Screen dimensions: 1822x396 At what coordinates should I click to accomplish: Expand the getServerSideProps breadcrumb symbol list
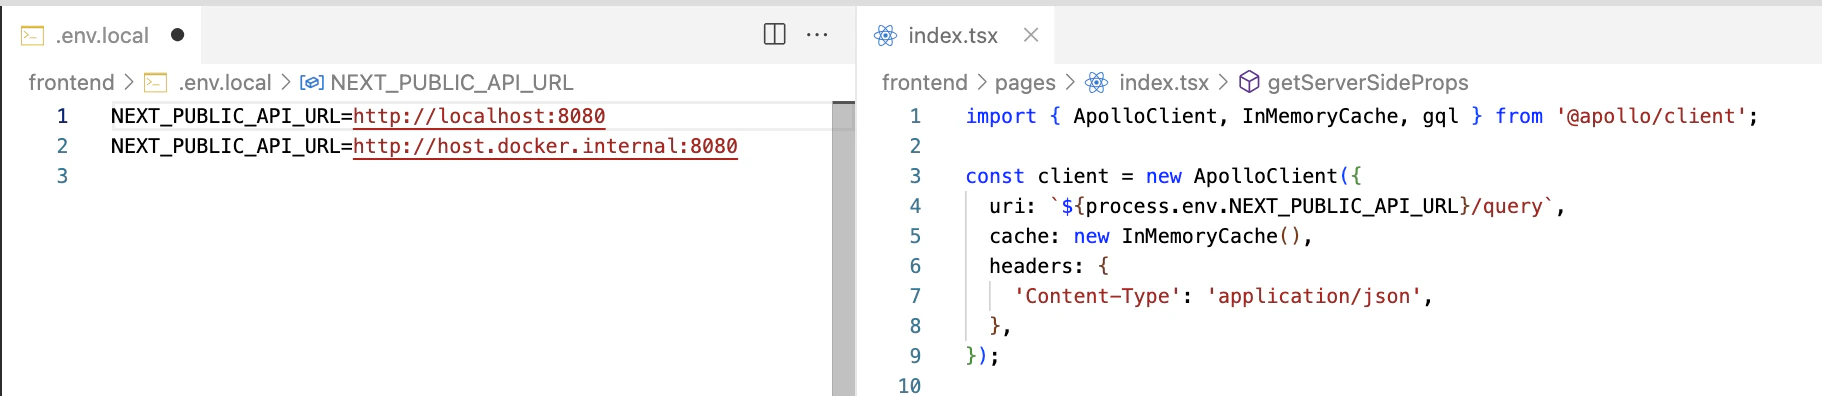pyautogui.click(x=1367, y=82)
